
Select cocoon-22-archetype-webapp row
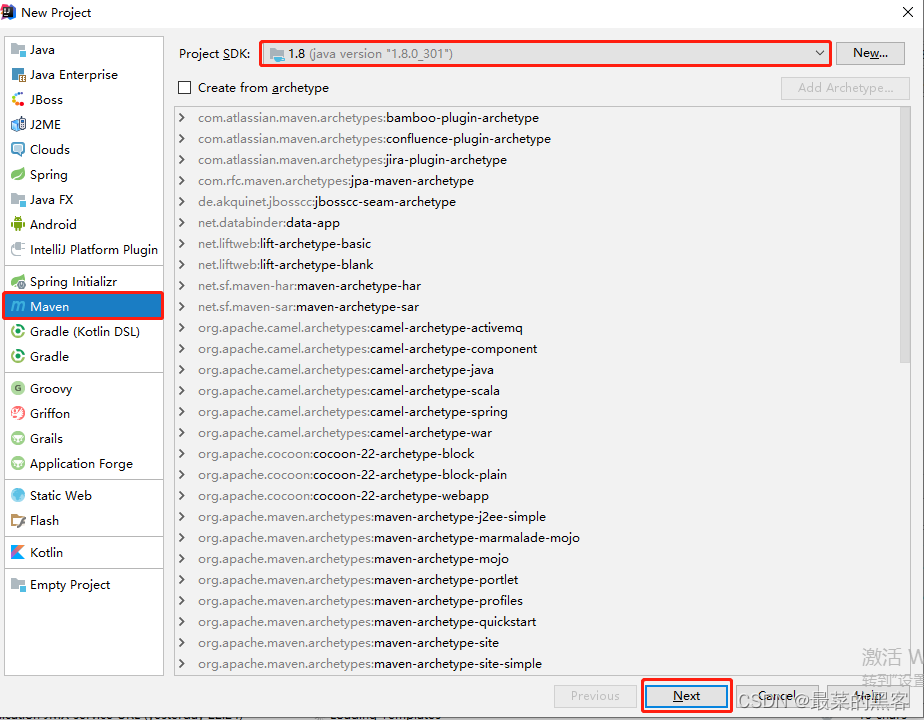537,496
